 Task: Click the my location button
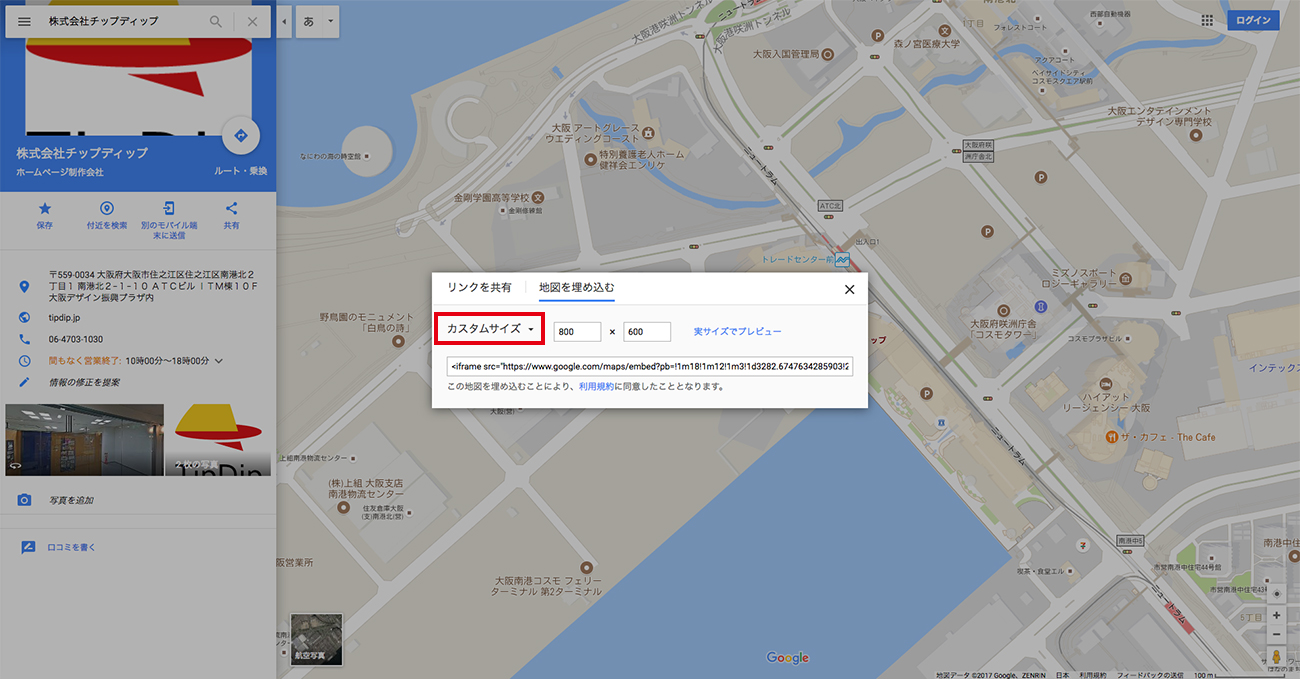1277,594
